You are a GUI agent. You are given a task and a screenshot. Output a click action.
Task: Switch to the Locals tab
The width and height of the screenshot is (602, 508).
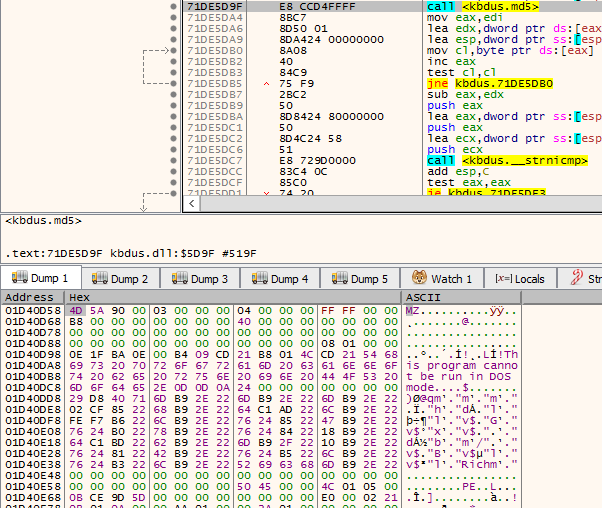(x=520, y=279)
